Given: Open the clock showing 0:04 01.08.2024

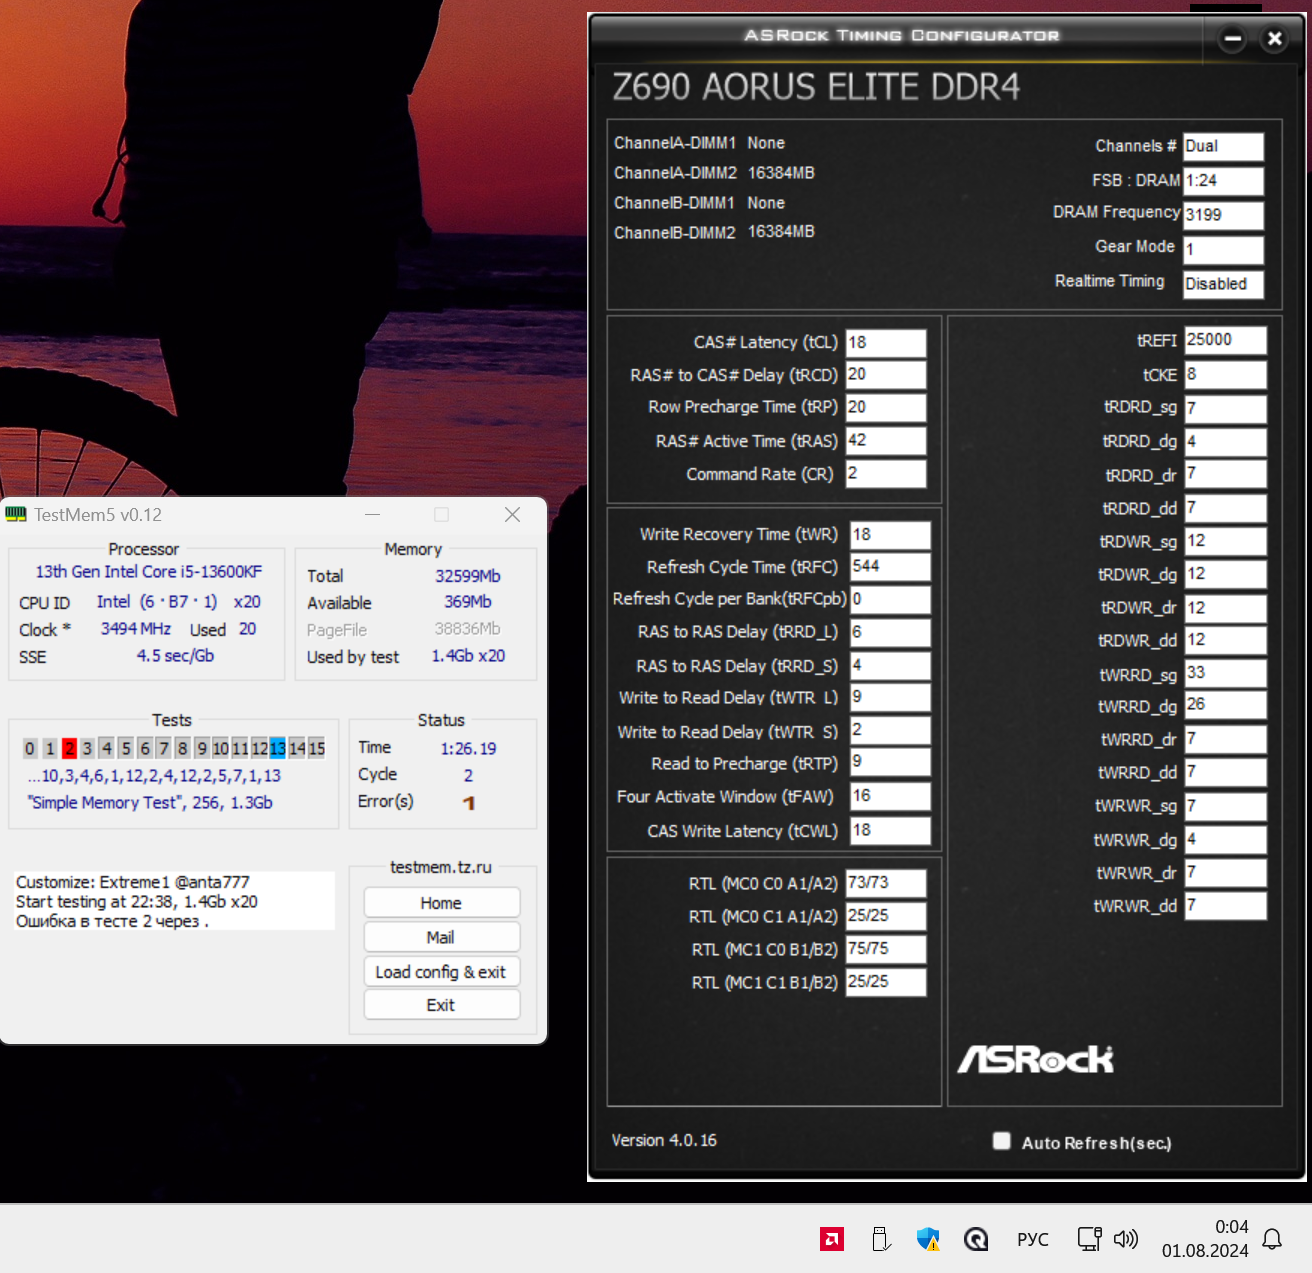Looking at the screenshot, I should [1205, 1239].
